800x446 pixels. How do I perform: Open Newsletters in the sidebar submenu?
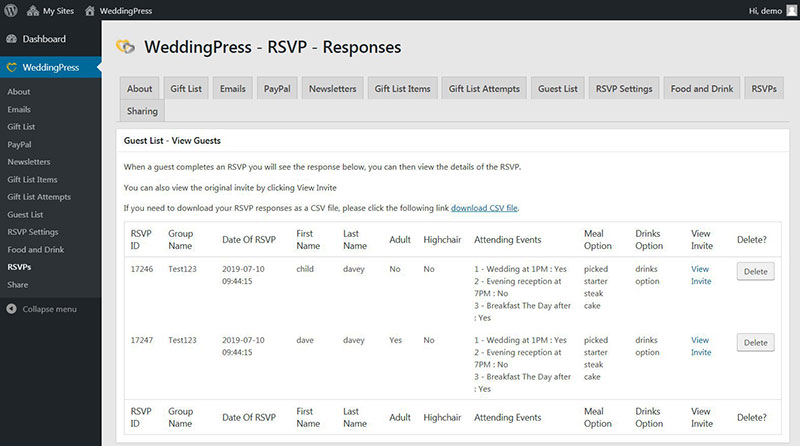[x=29, y=162]
